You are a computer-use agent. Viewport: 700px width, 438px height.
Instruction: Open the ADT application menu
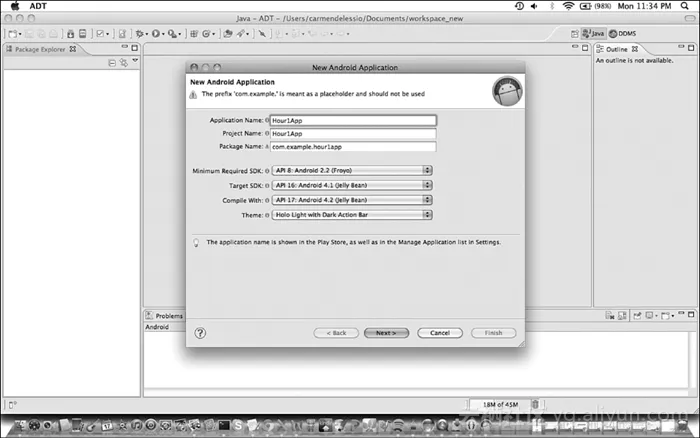point(38,6)
